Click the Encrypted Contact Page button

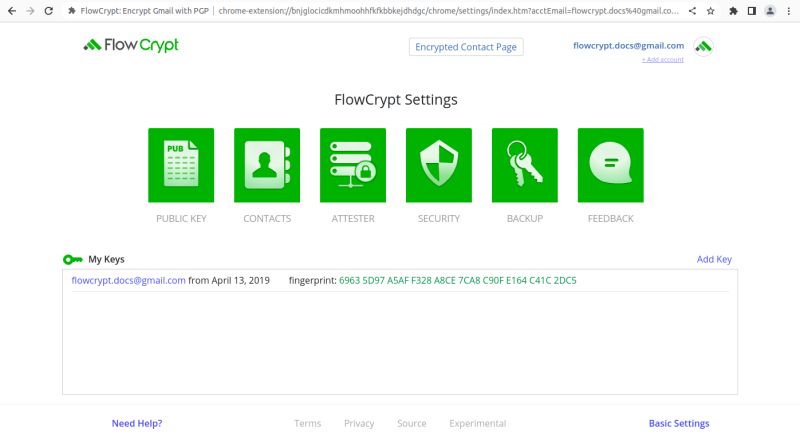pyautogui.click(x=466, y=47)
